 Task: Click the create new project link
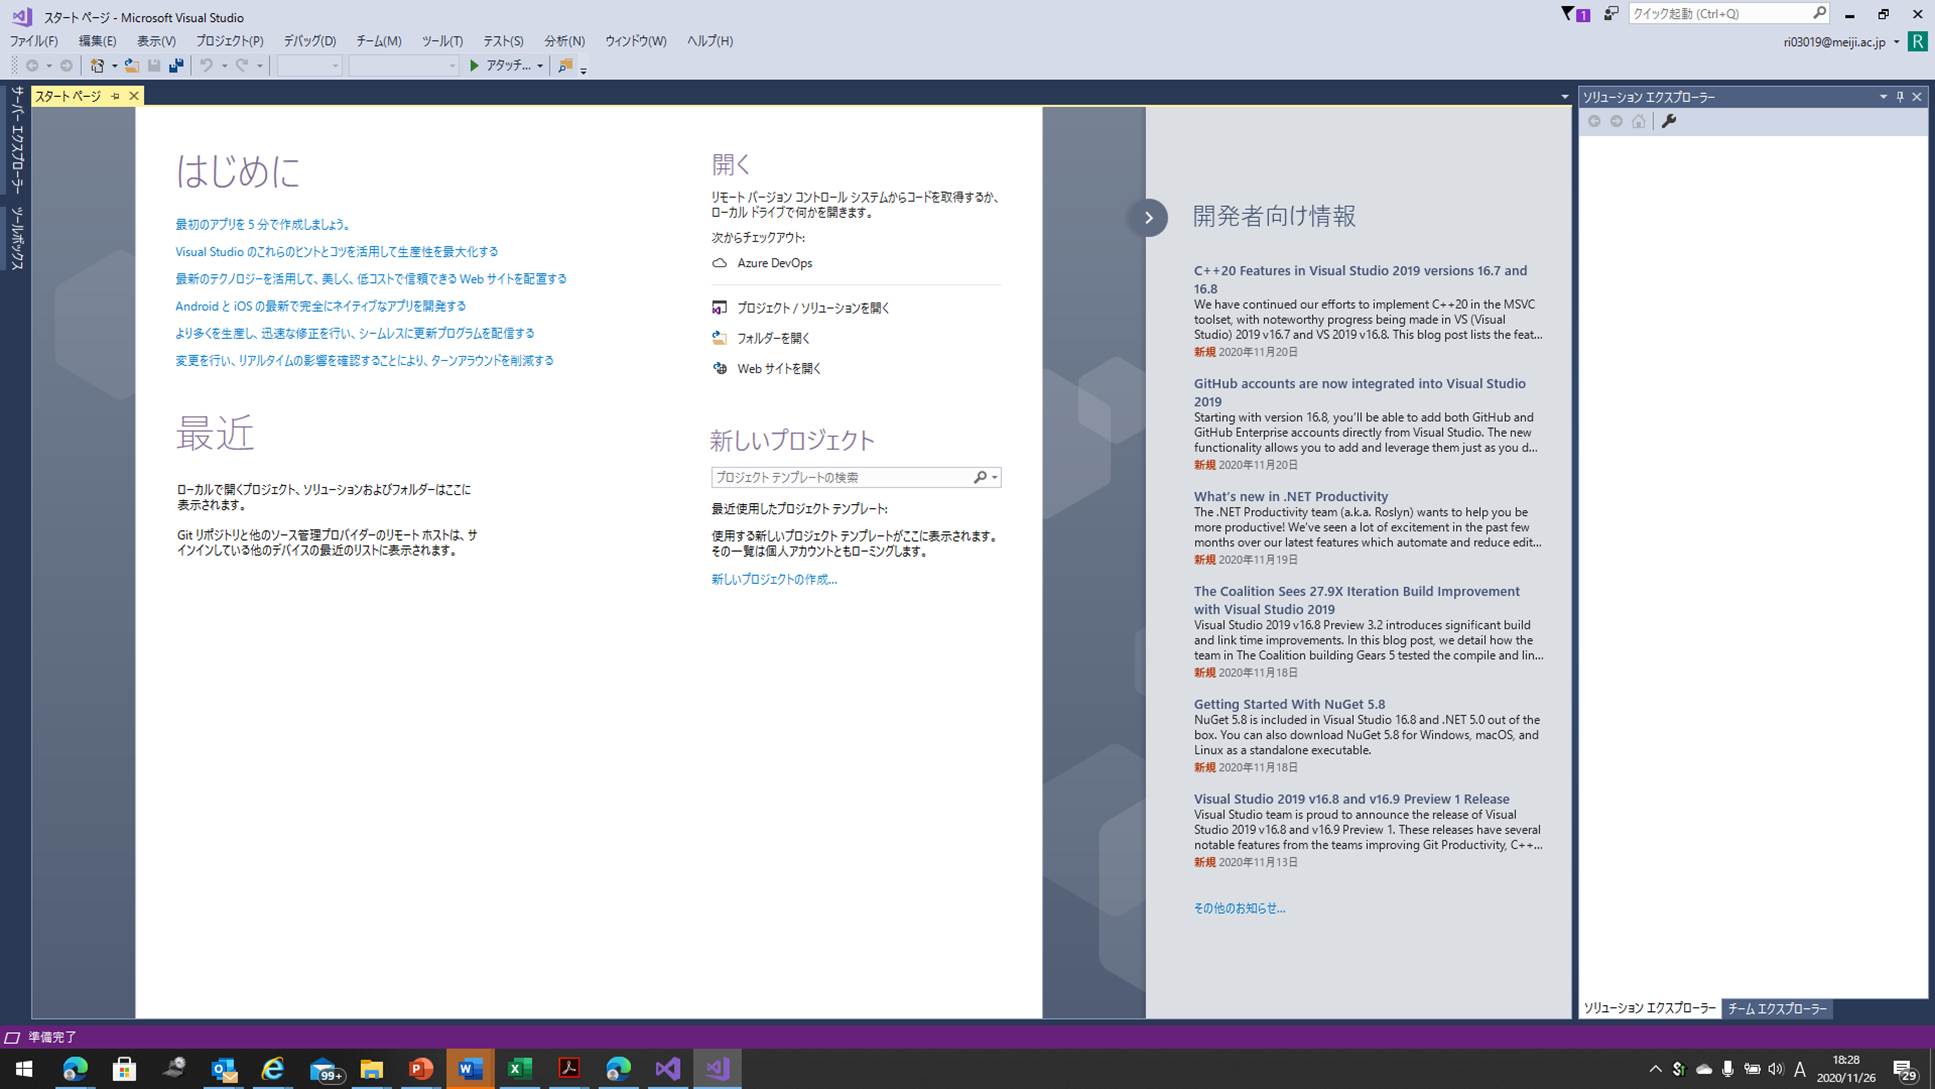pyautogui.click(x=773, y=579)
